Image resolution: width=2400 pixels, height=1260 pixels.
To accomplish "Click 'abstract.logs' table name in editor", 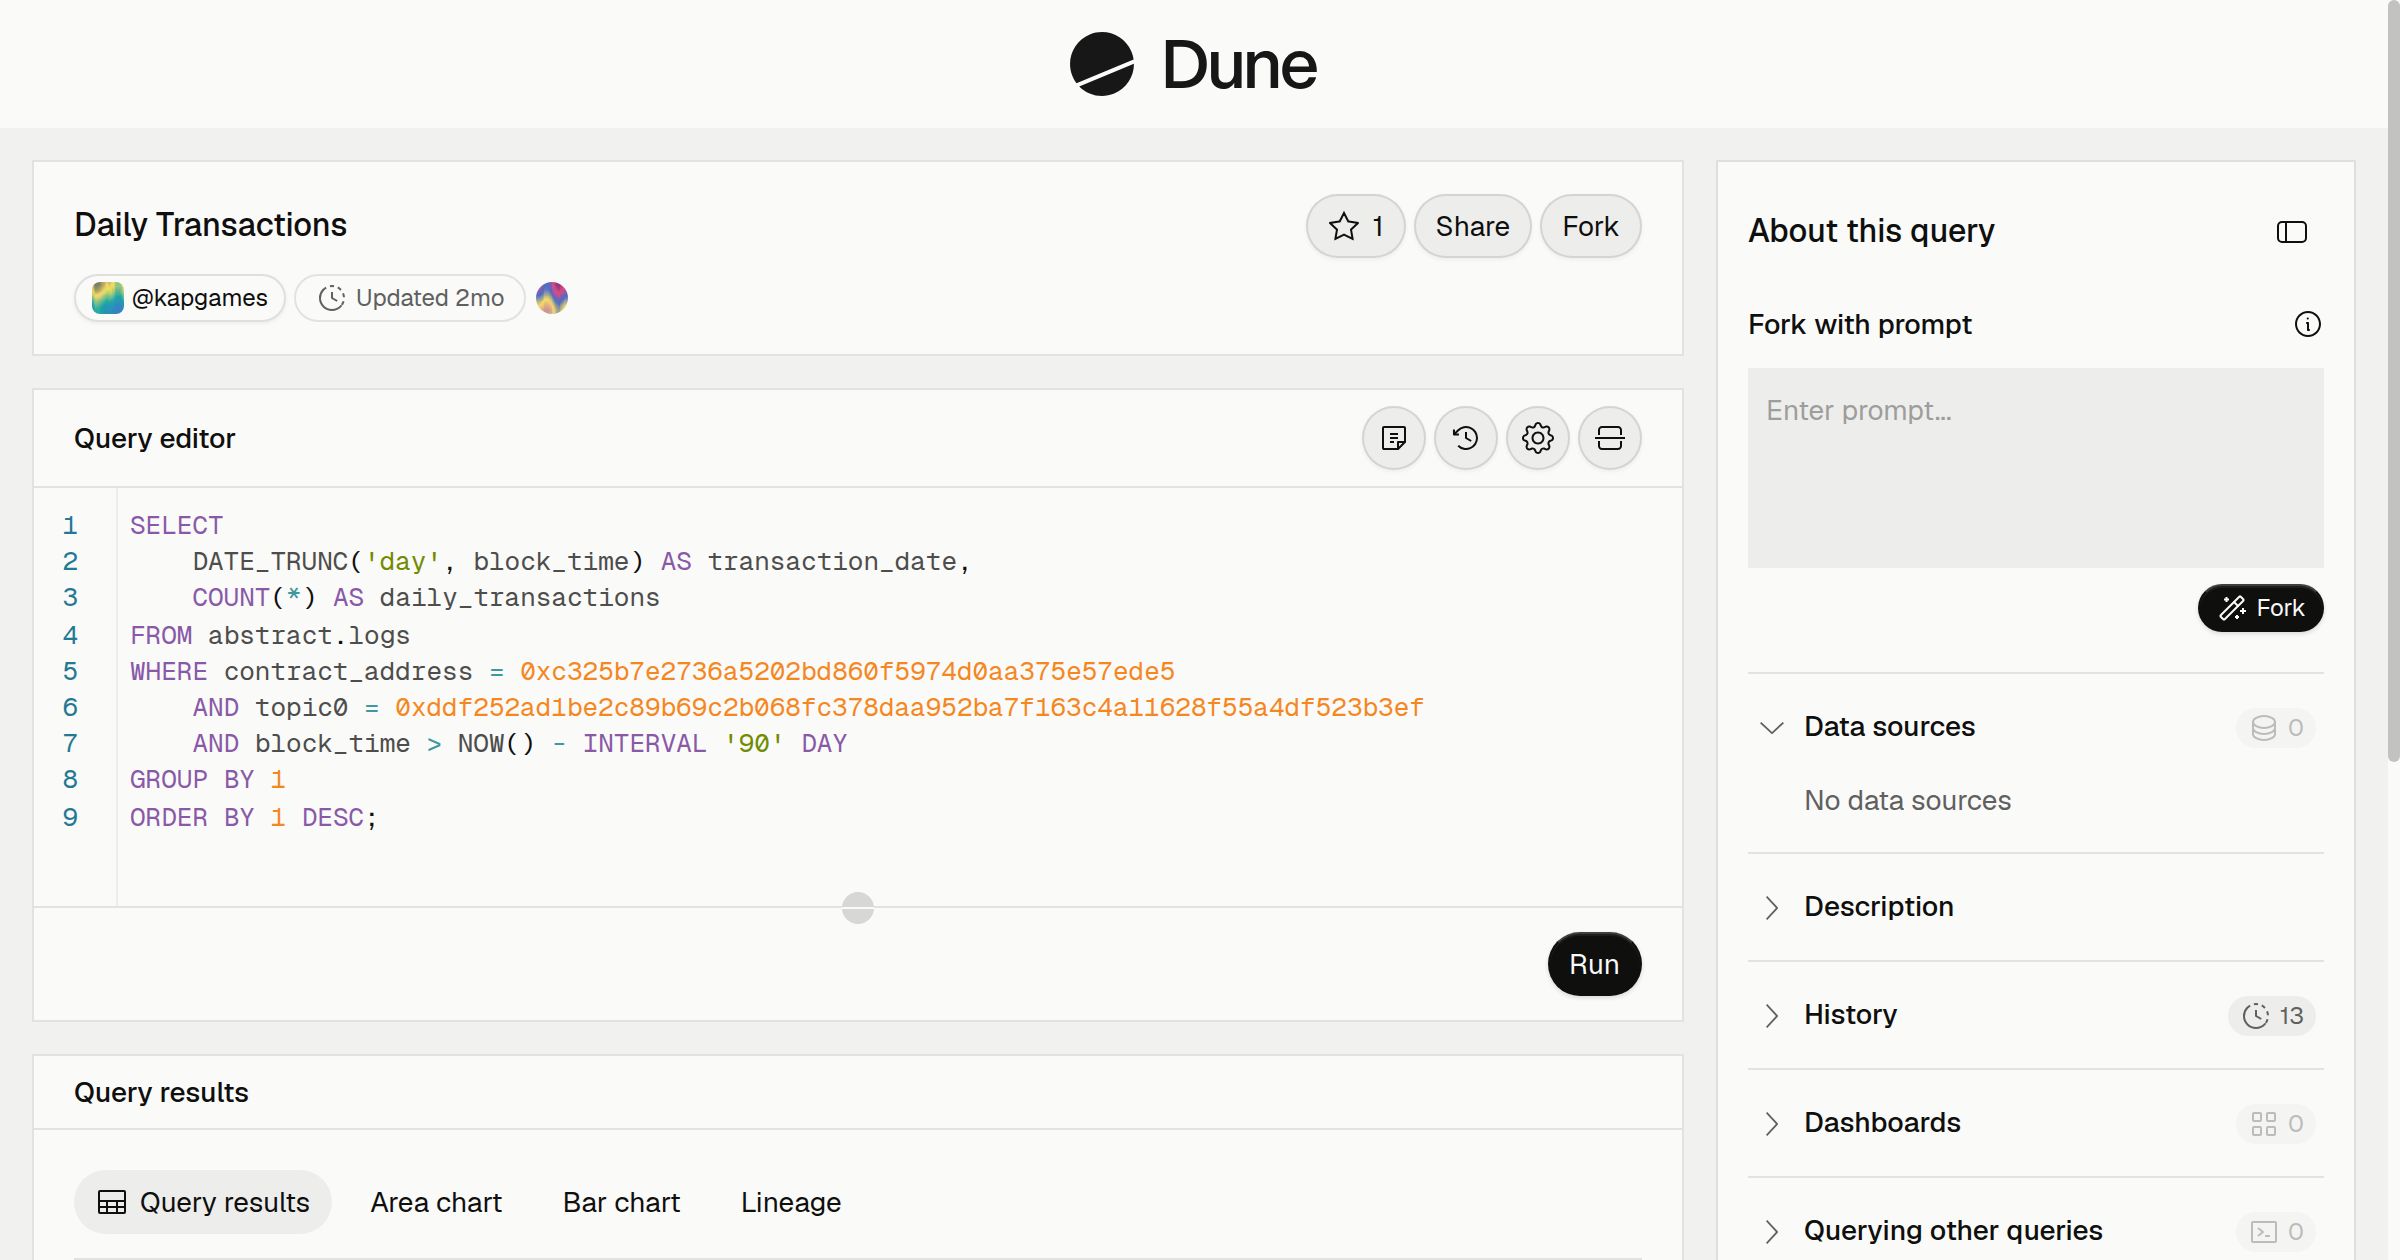I will click(309, 635).
